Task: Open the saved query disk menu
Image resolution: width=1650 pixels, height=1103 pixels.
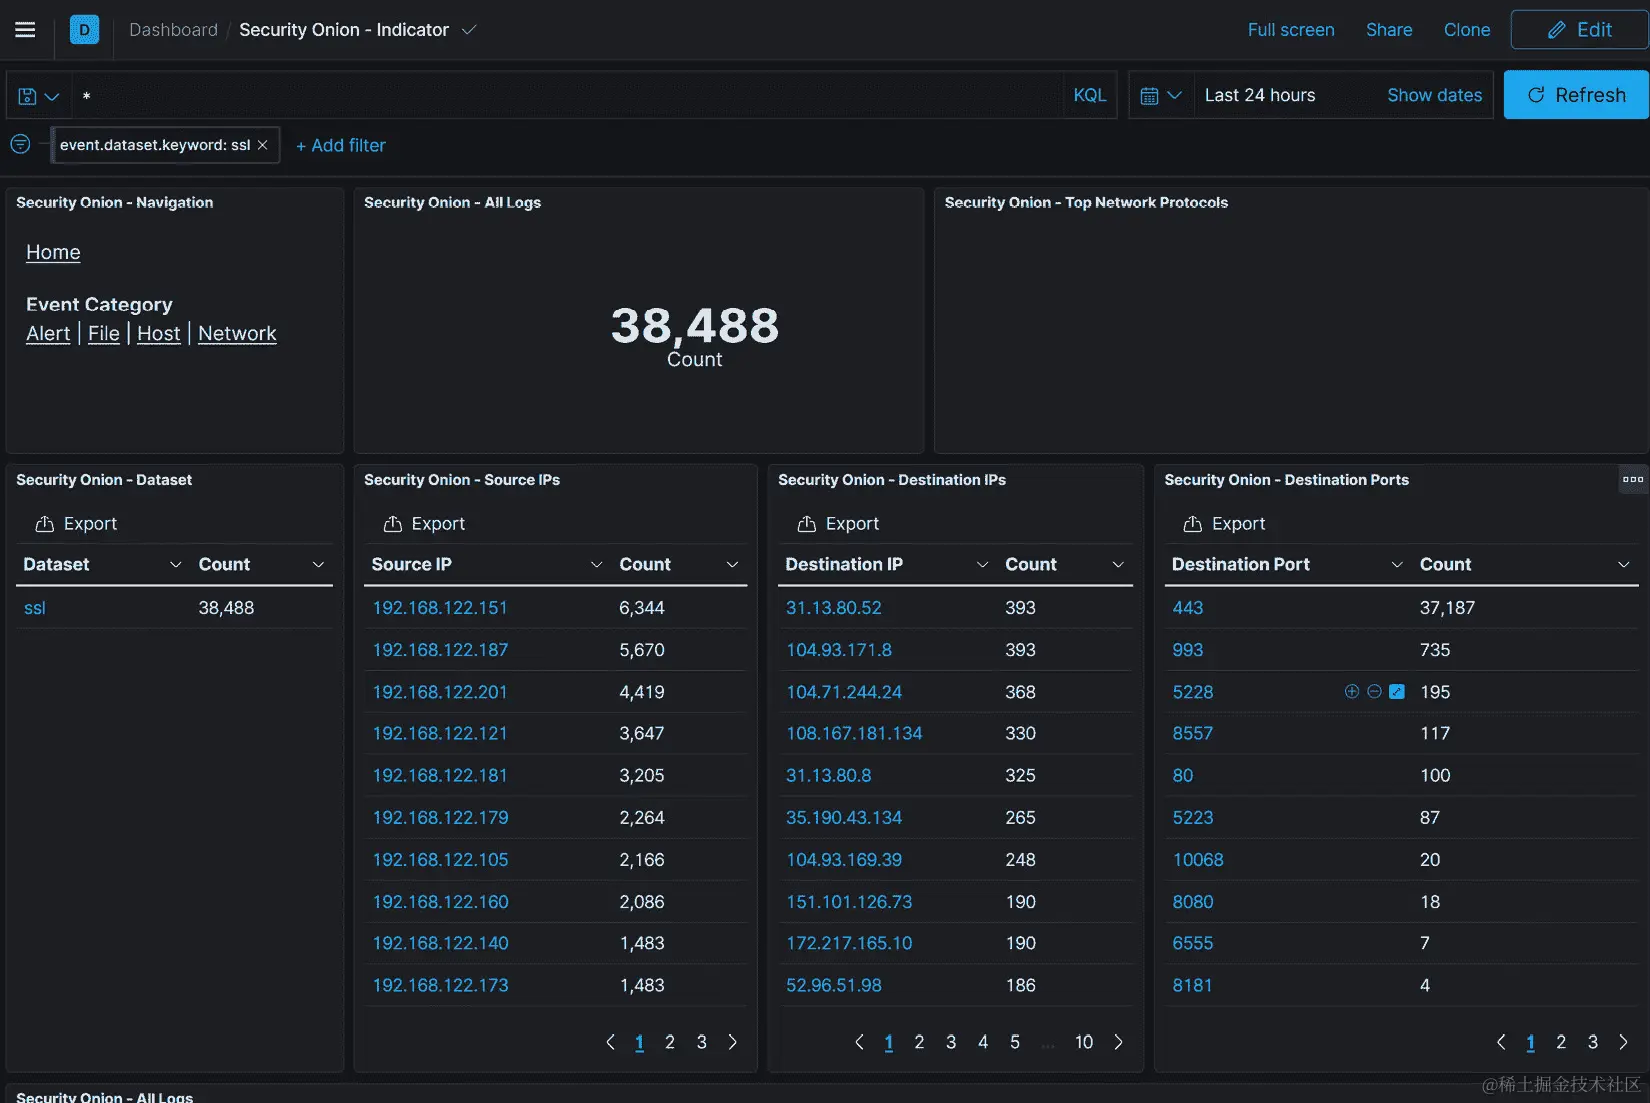Action: click(x=39, y=96)
